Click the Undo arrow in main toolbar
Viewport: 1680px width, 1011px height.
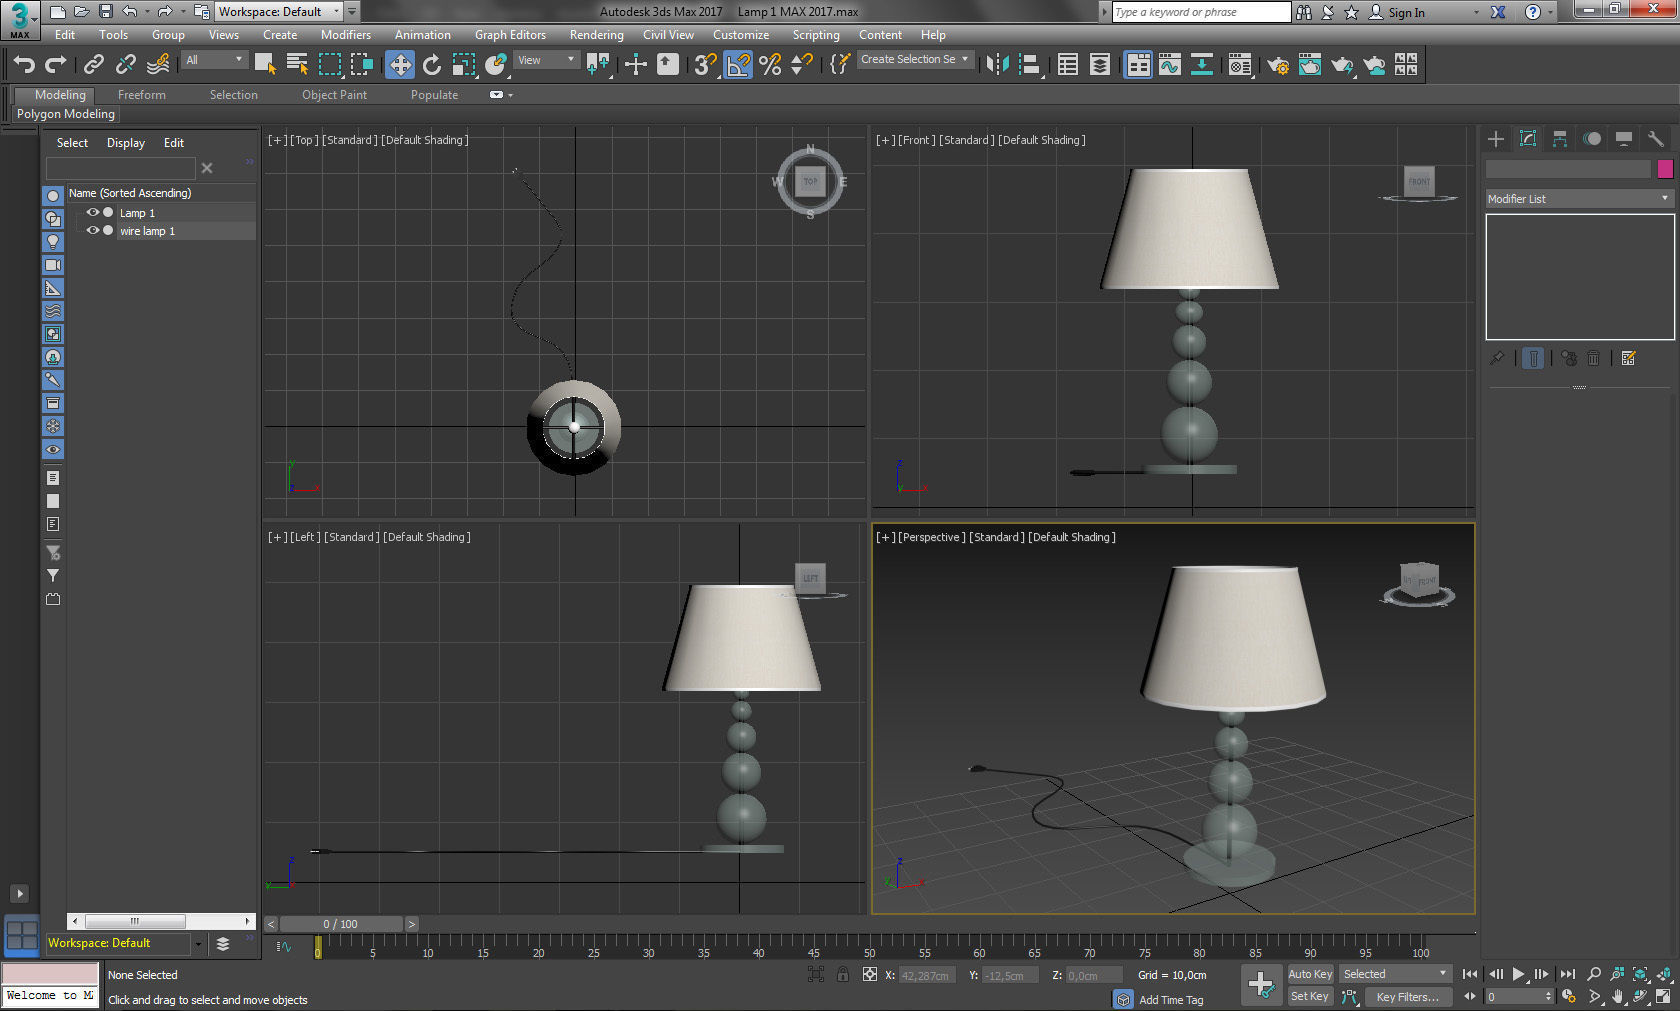[24, 65]
